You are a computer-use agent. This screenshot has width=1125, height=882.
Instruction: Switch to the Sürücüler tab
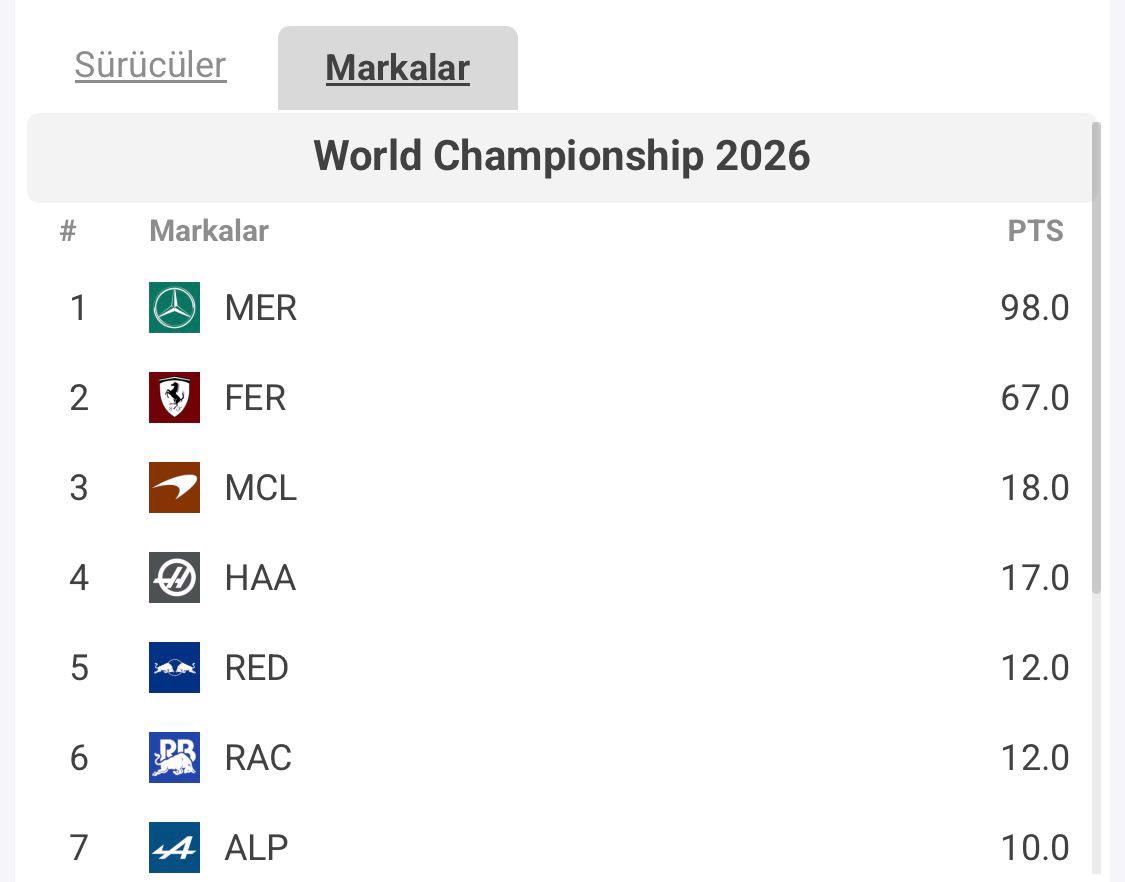tap(150, 66)
